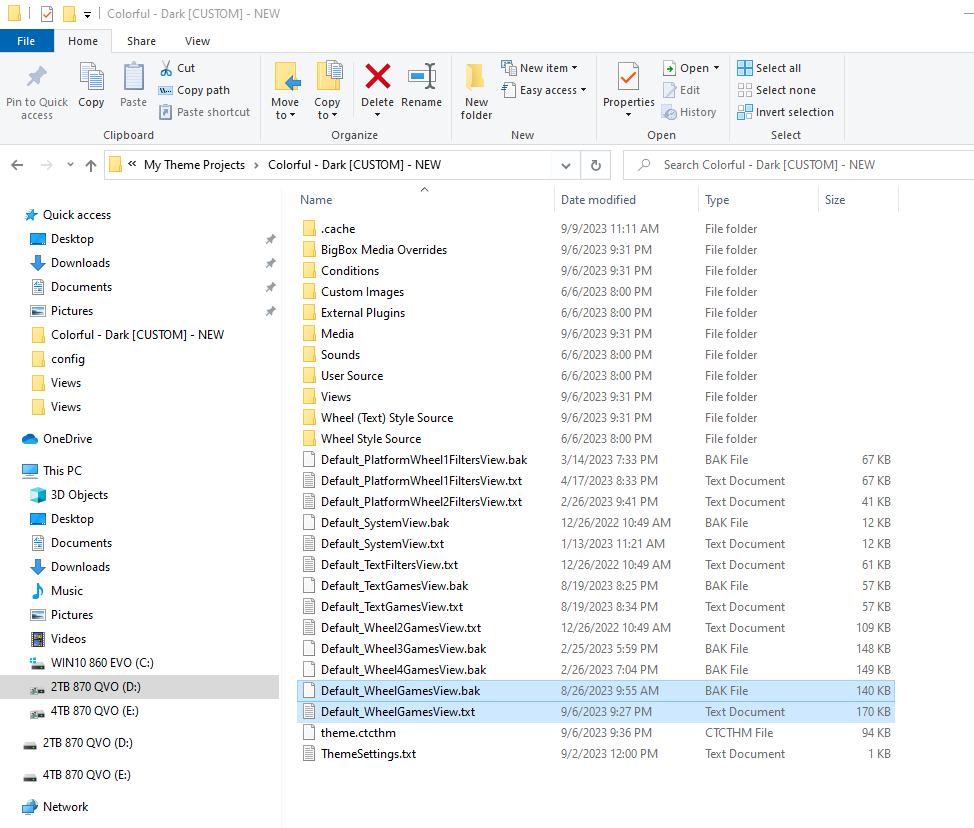Go back with Back arrow
Image resolution: width=974 pixels, height=828 pixels.
(x=17, y=165)
